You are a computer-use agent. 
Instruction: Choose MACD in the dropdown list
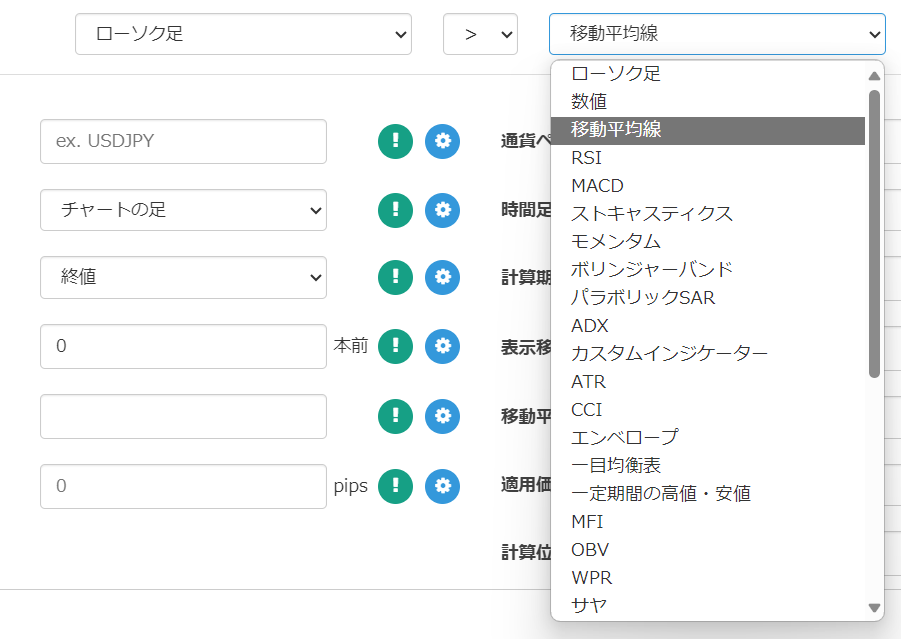coord(597,186)
